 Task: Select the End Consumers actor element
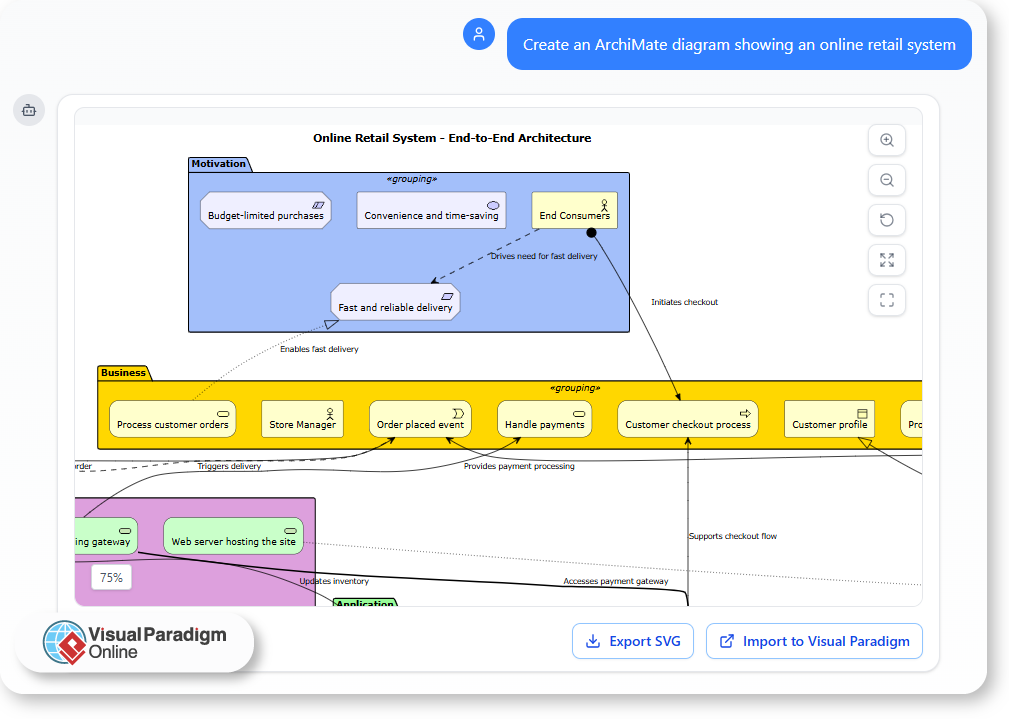tap(574, 209)
